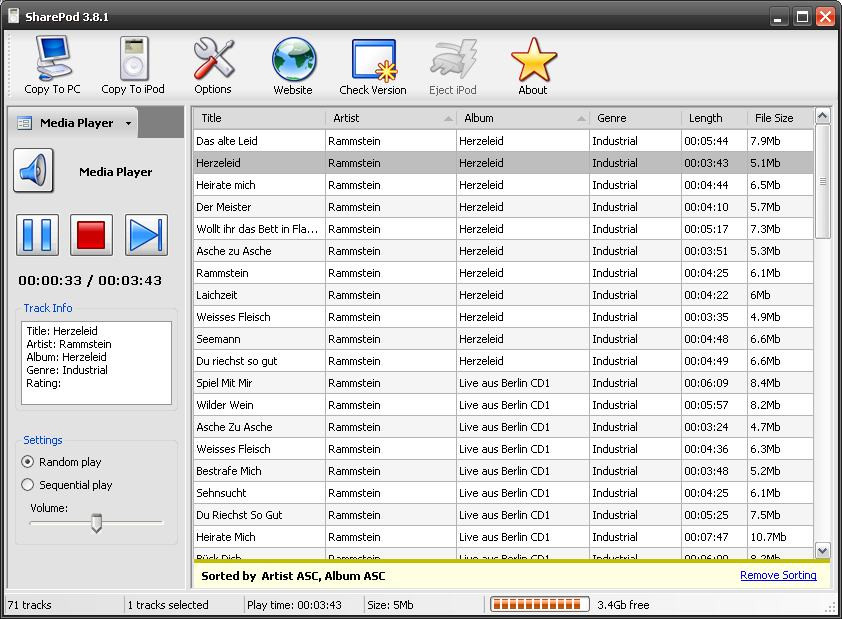
Task: Select Herzeleid album's 'Asche zu Asche' track
Action: (x=503, y=251)
